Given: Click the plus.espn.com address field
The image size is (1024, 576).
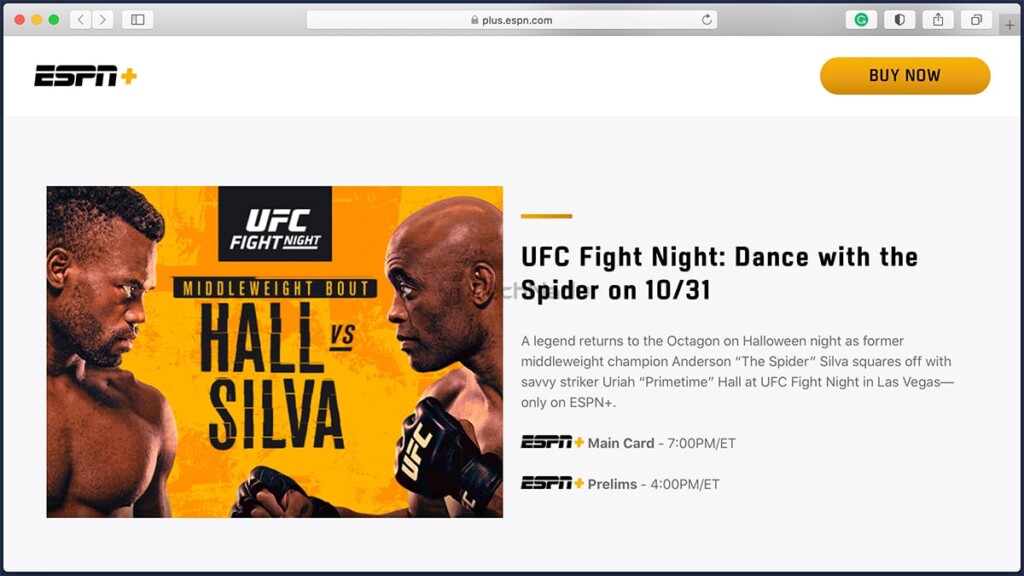Looking at the screenshot, I should [512, 20].
